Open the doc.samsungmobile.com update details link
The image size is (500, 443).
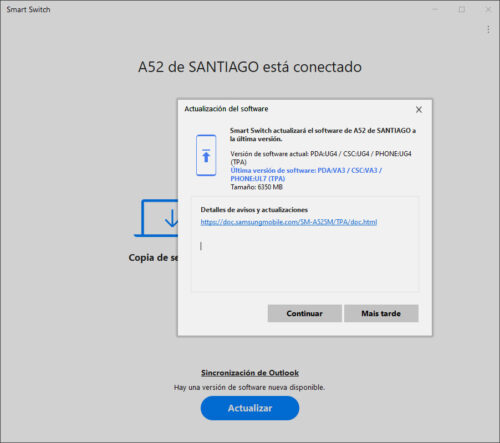[x=289, y=222]
